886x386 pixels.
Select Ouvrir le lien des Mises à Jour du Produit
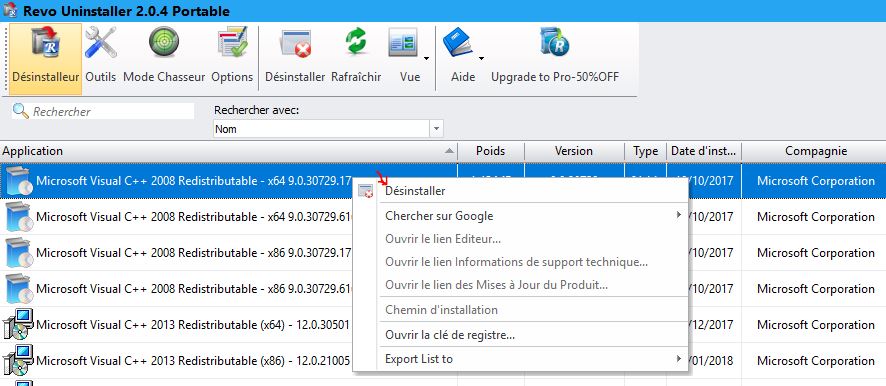click(x=496, y=285)
